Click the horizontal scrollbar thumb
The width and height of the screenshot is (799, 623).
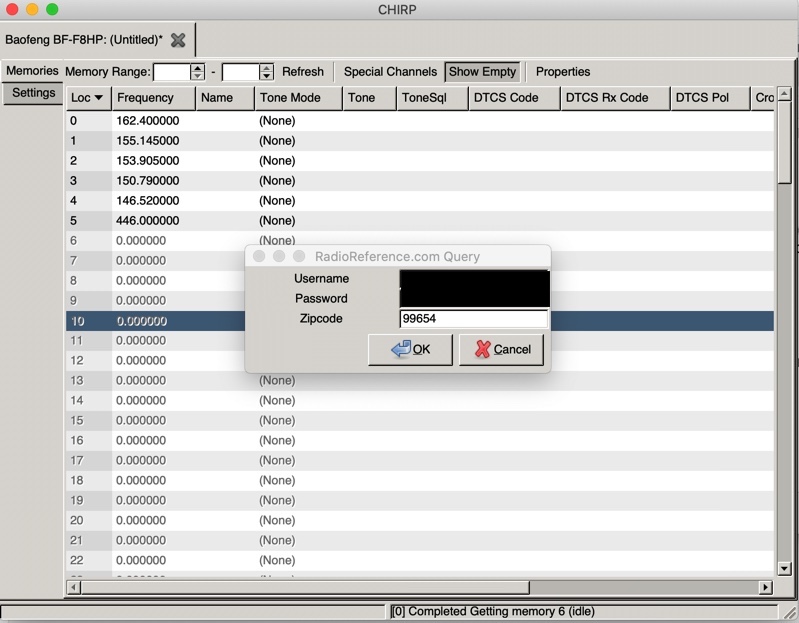[305, 587]
